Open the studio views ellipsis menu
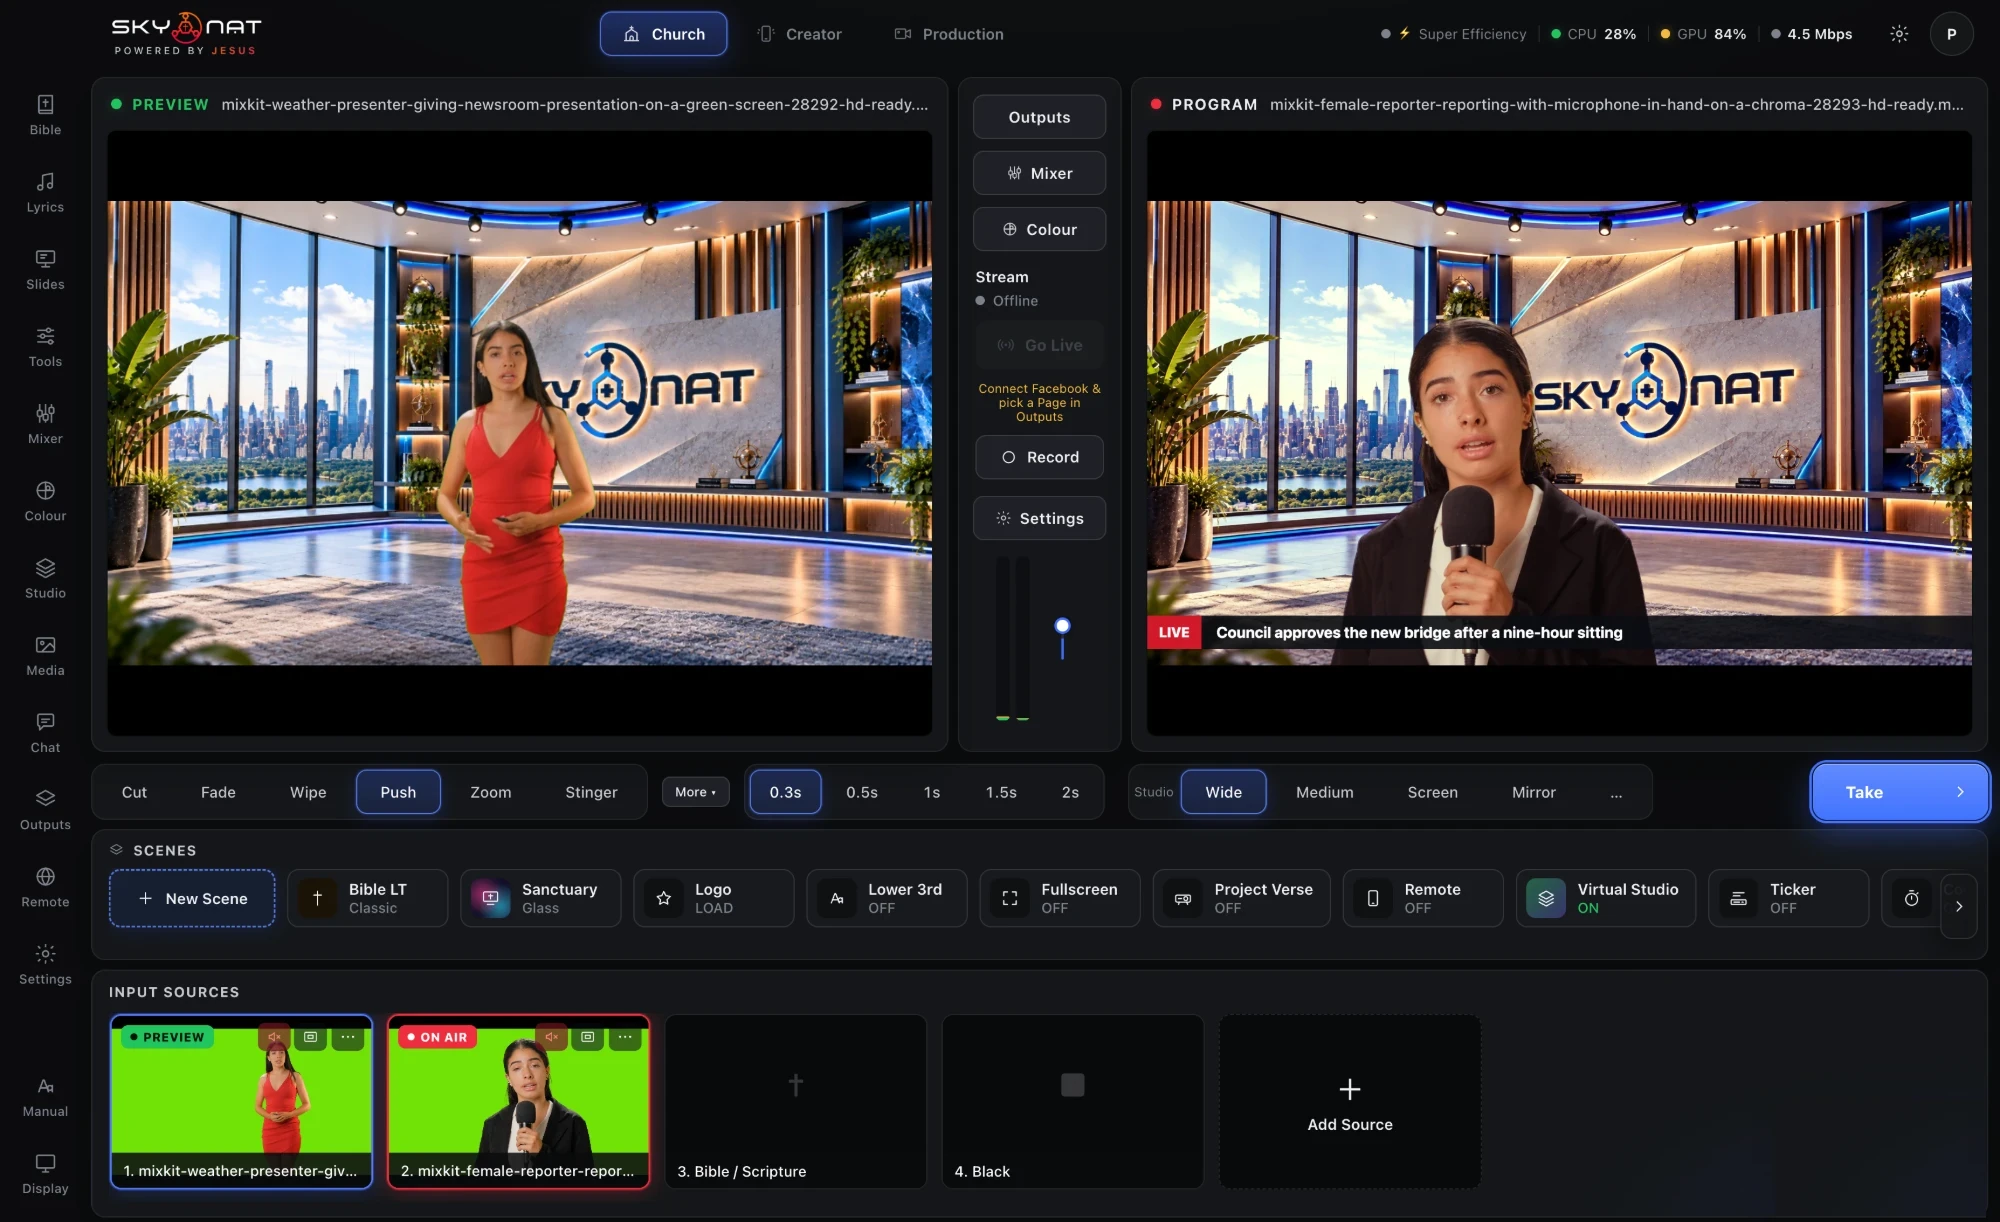This screenshot has width=2000, height=1222. tap(1616, 792)
